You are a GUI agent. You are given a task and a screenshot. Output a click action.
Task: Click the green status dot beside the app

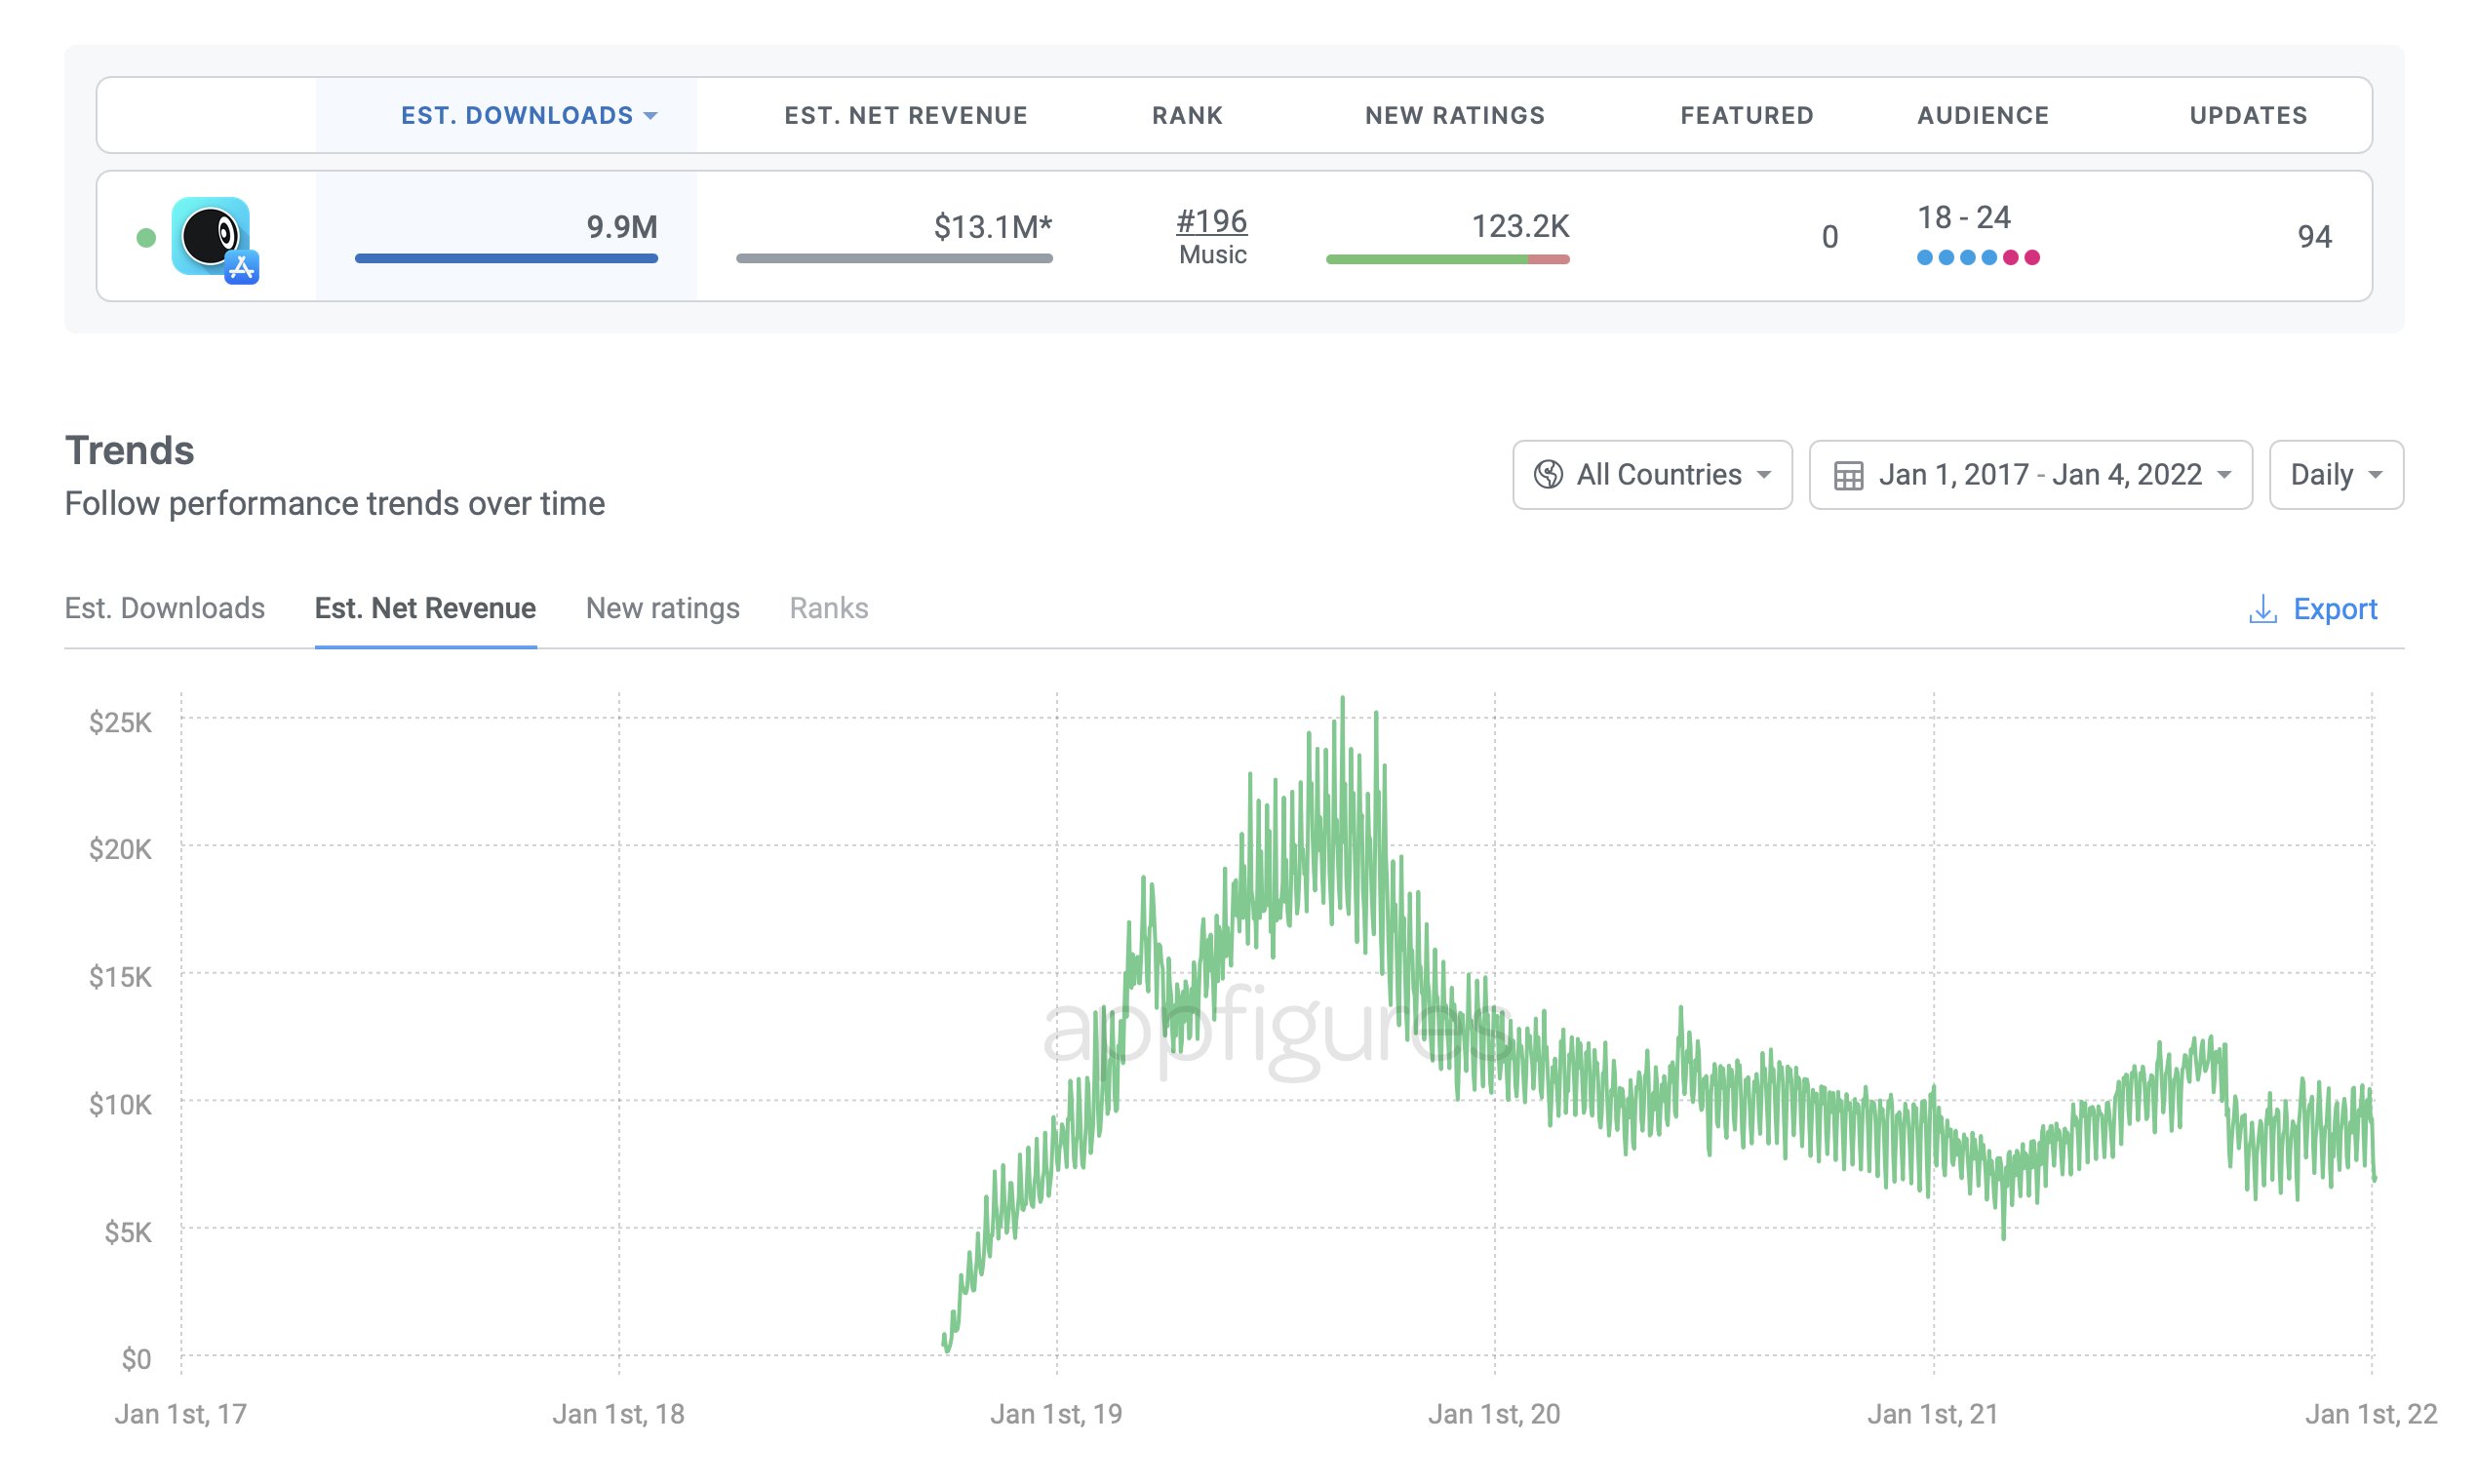(x=146, y=237)
